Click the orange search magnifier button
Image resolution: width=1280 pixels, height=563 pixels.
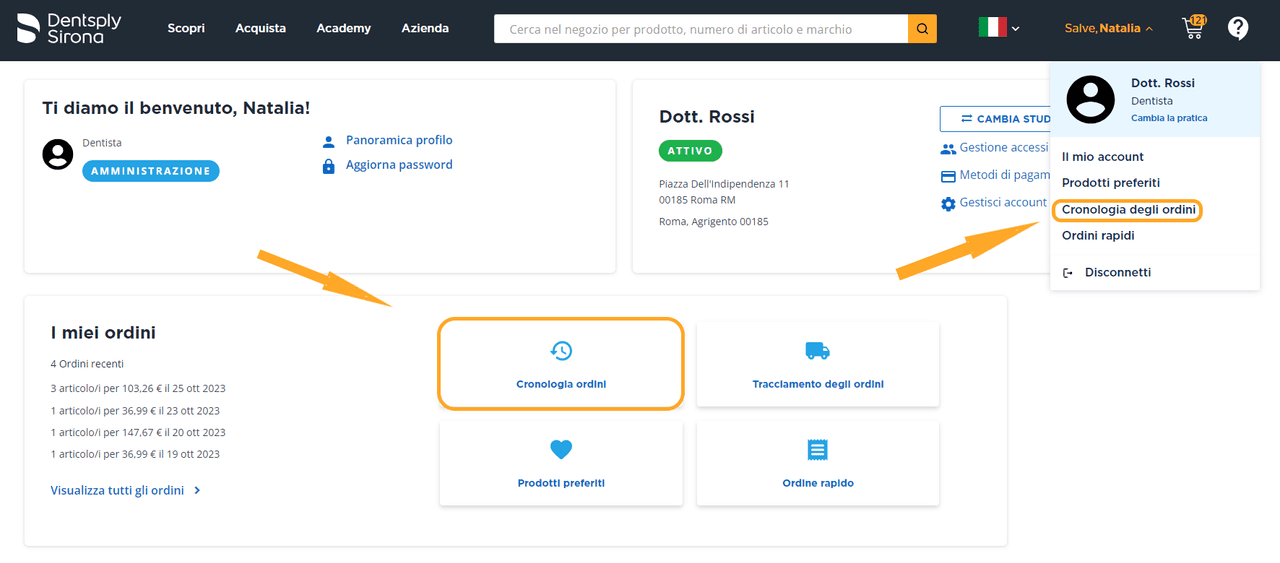pos(922,29)
